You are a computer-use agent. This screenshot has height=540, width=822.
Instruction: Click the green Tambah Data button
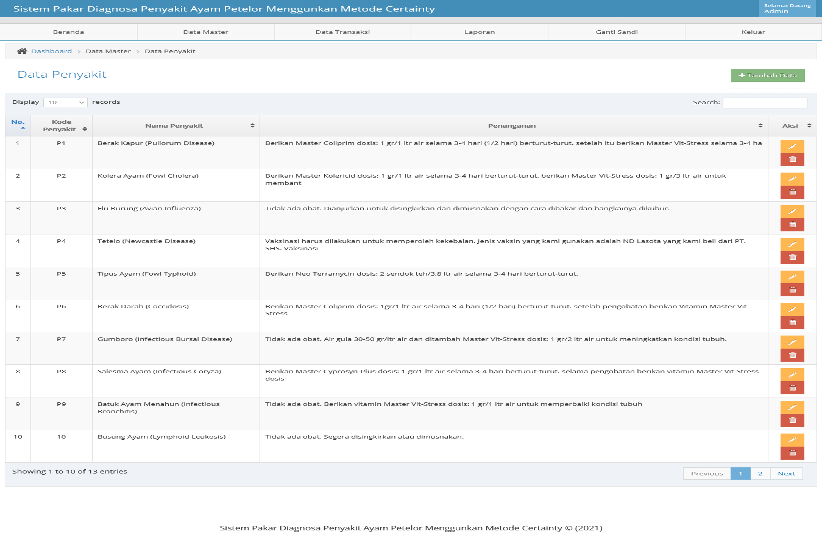[x=767, y=75]
